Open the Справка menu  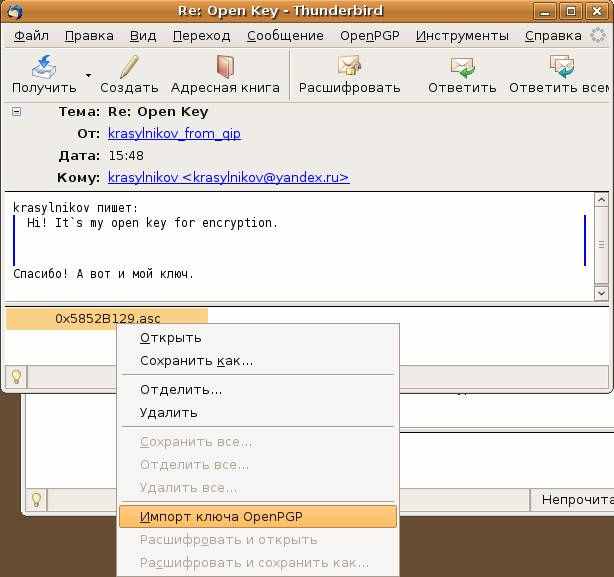click(553, 36)
